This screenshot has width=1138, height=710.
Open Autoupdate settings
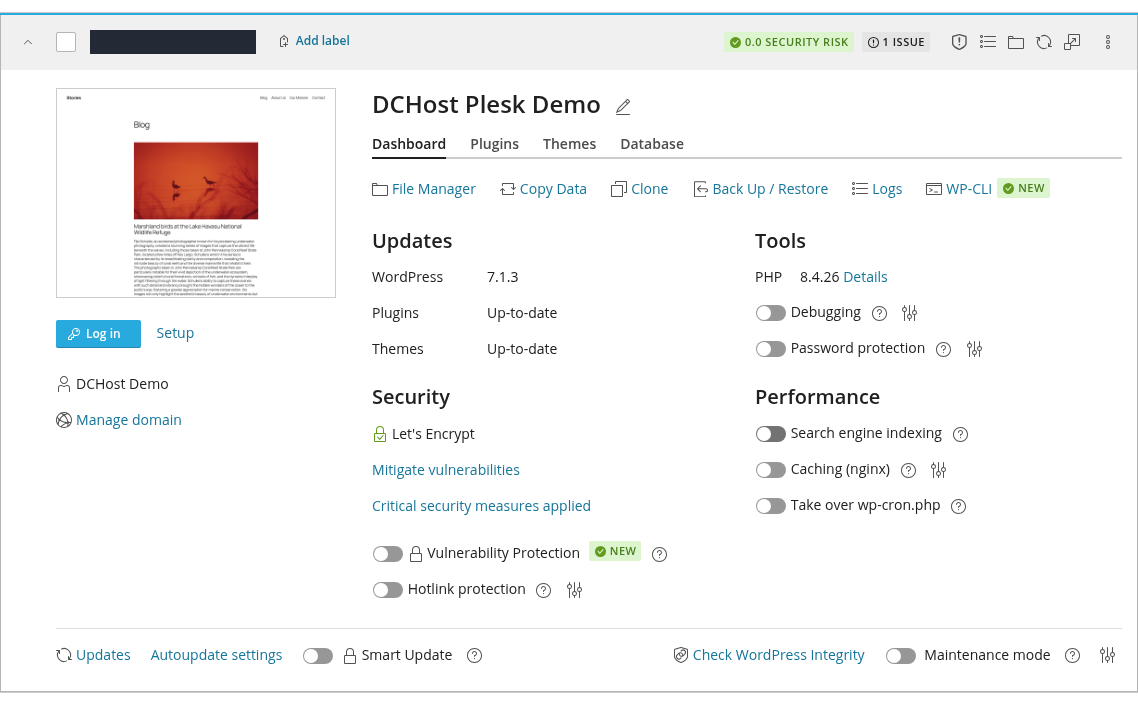pyautogui.click(x=216, y=655)
